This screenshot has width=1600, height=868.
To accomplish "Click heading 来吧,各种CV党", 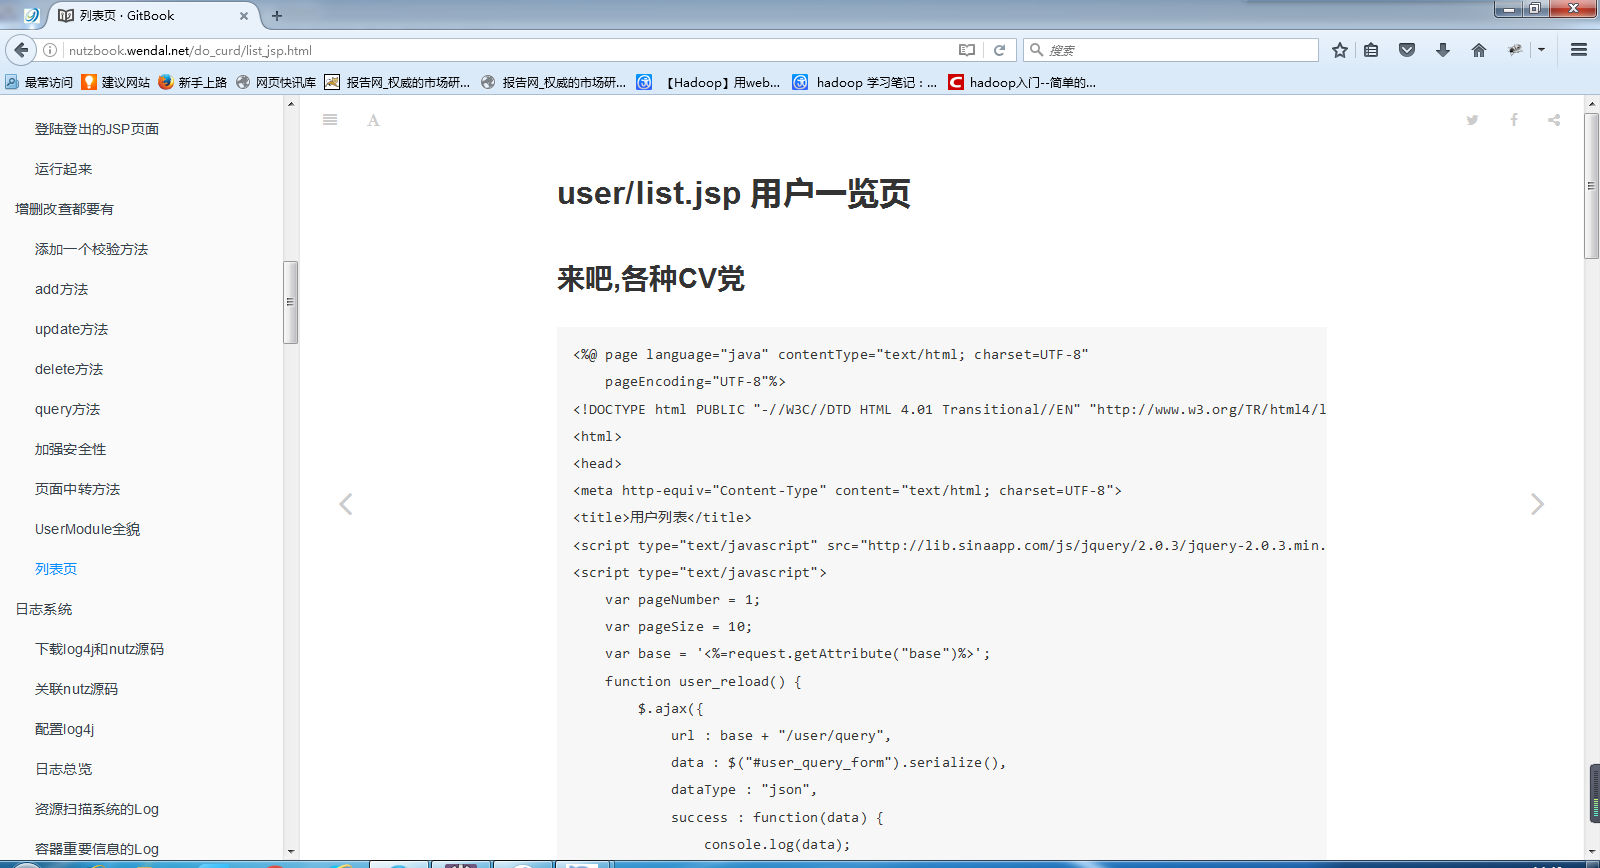I will pyautogui.click(x=651, y=278).
